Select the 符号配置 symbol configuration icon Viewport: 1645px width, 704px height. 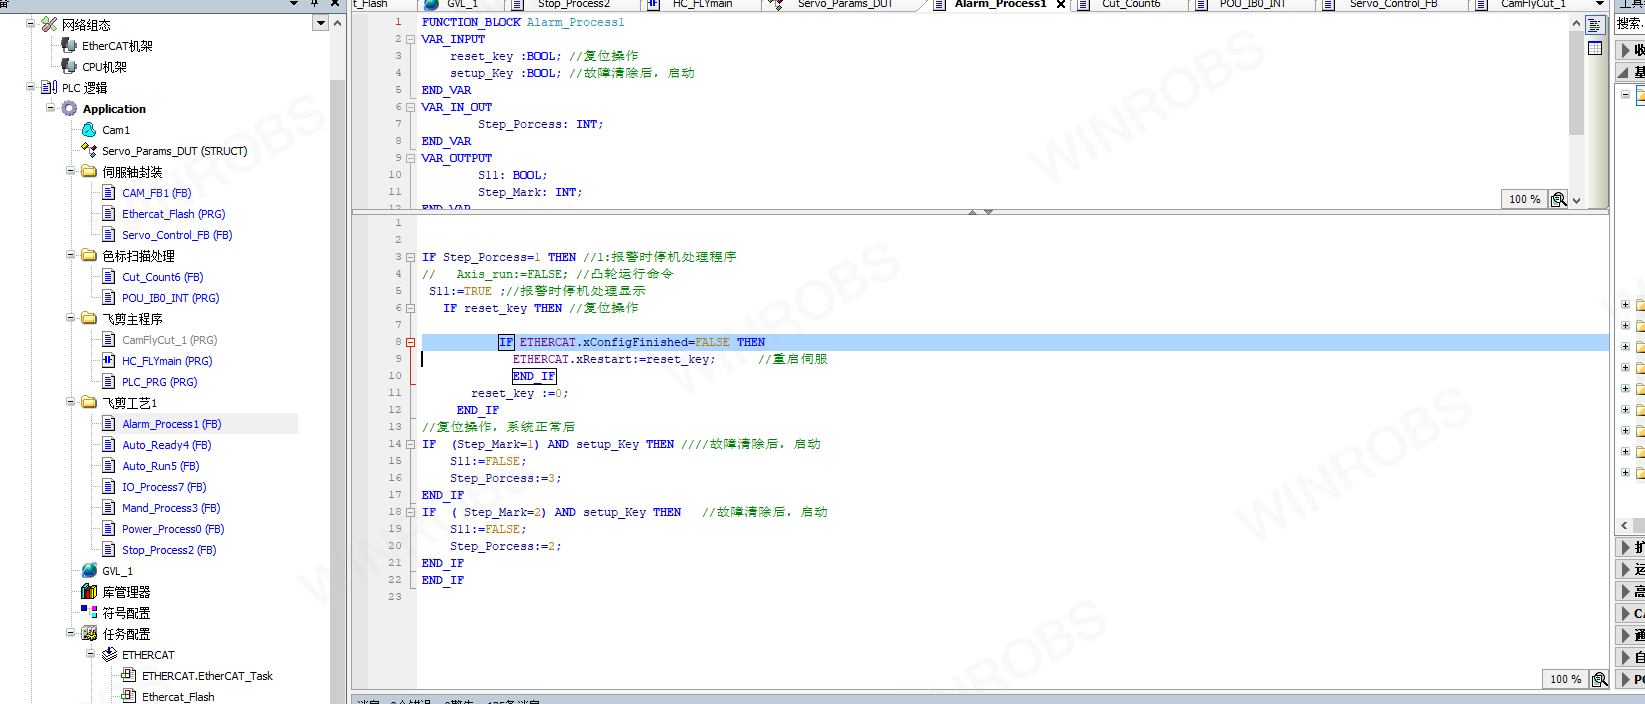click(89, 613)
